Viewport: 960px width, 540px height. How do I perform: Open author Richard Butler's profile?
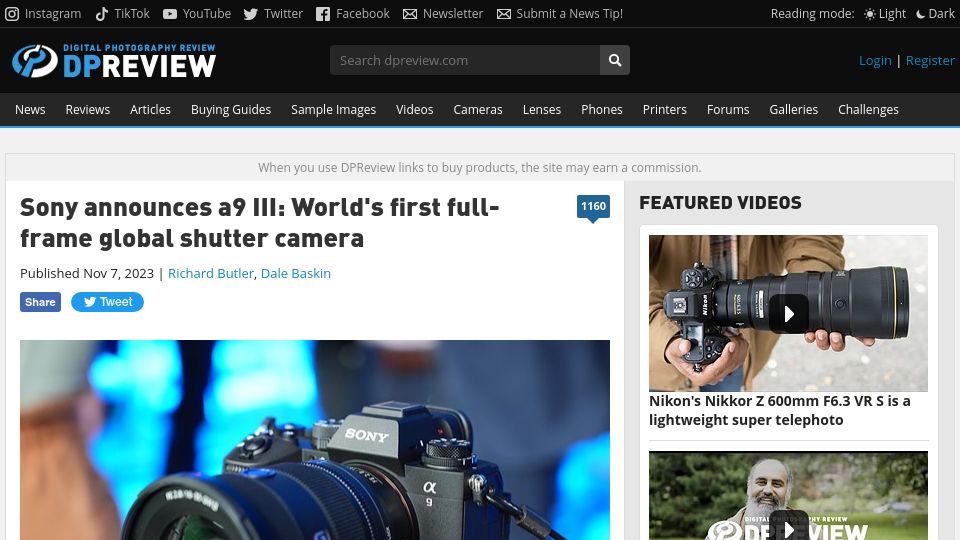click(211, 273)
